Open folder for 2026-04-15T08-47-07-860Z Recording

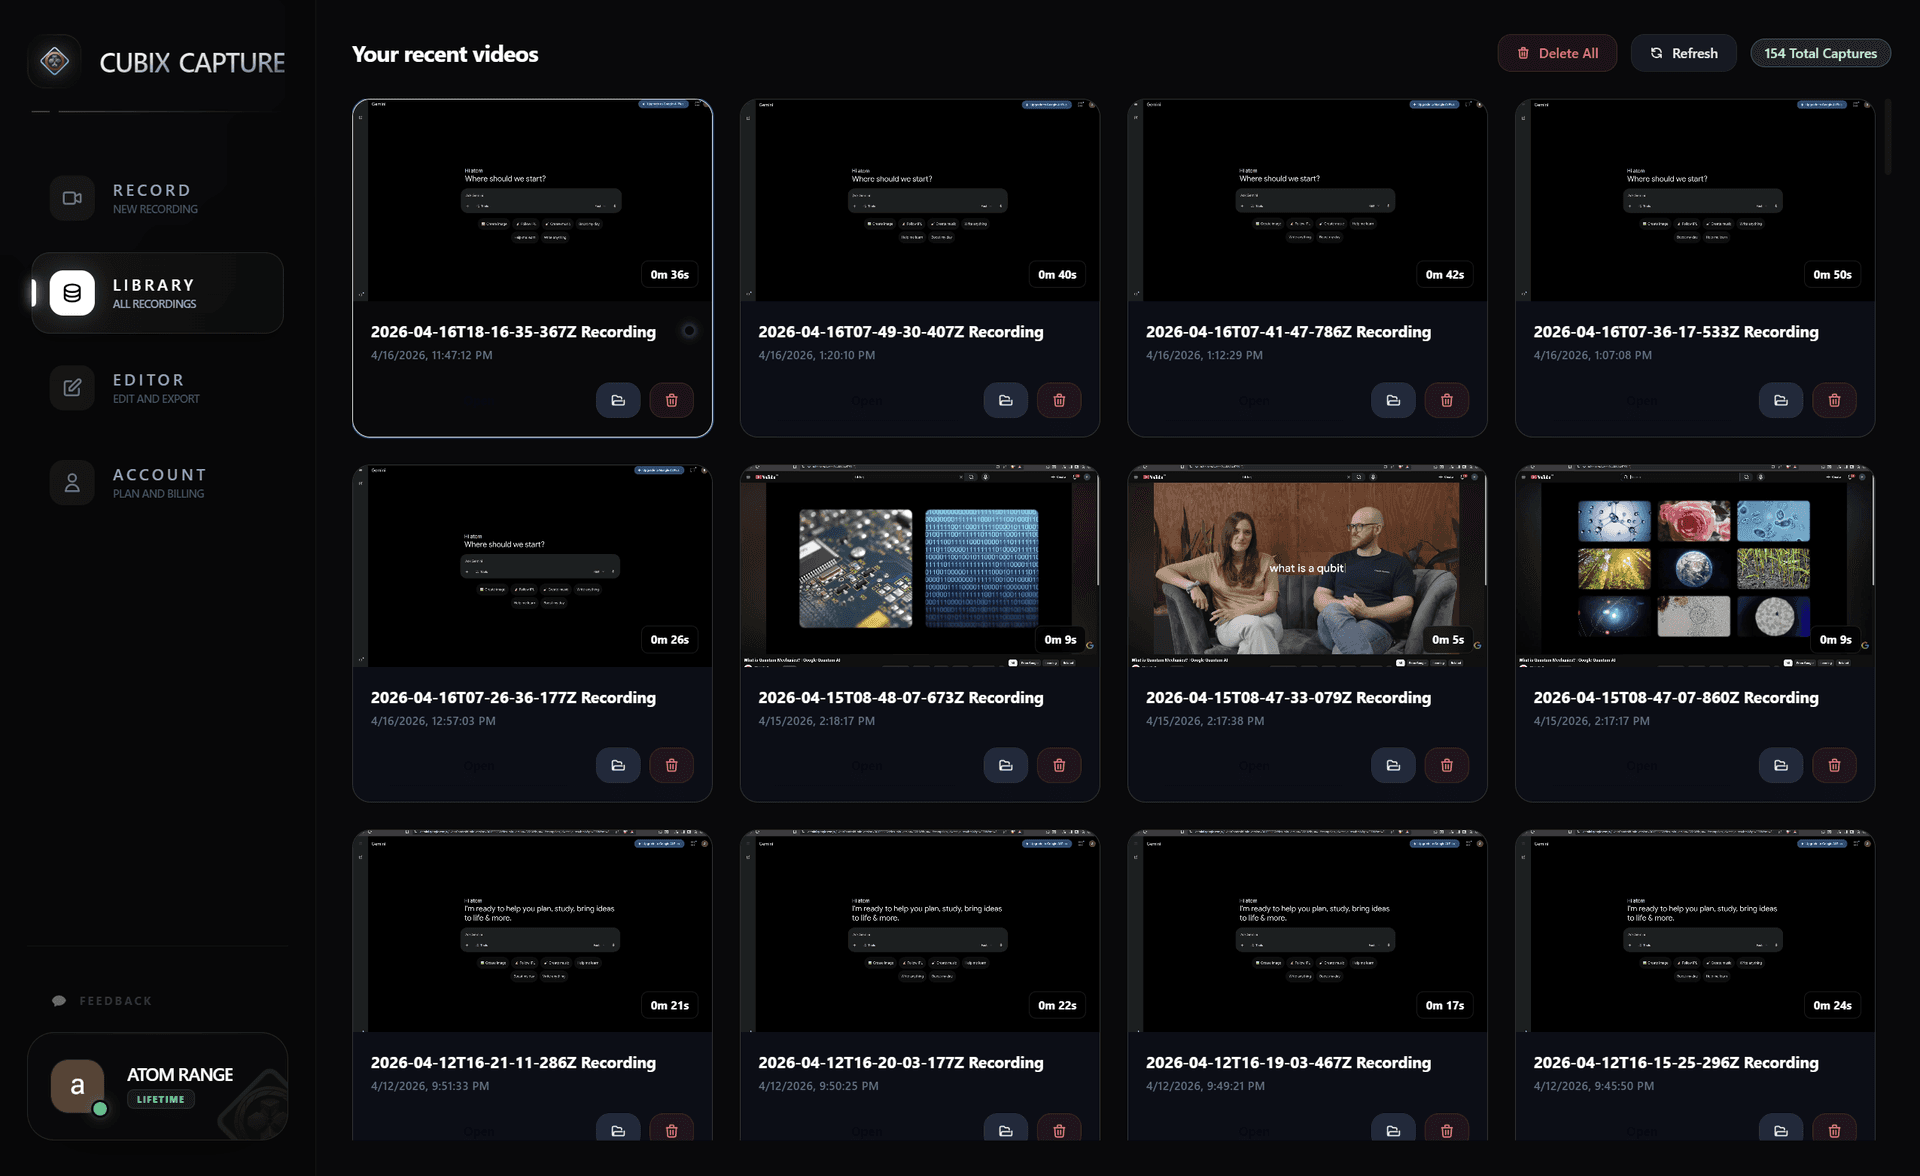pyautogui.click(x=1781, y=765)
